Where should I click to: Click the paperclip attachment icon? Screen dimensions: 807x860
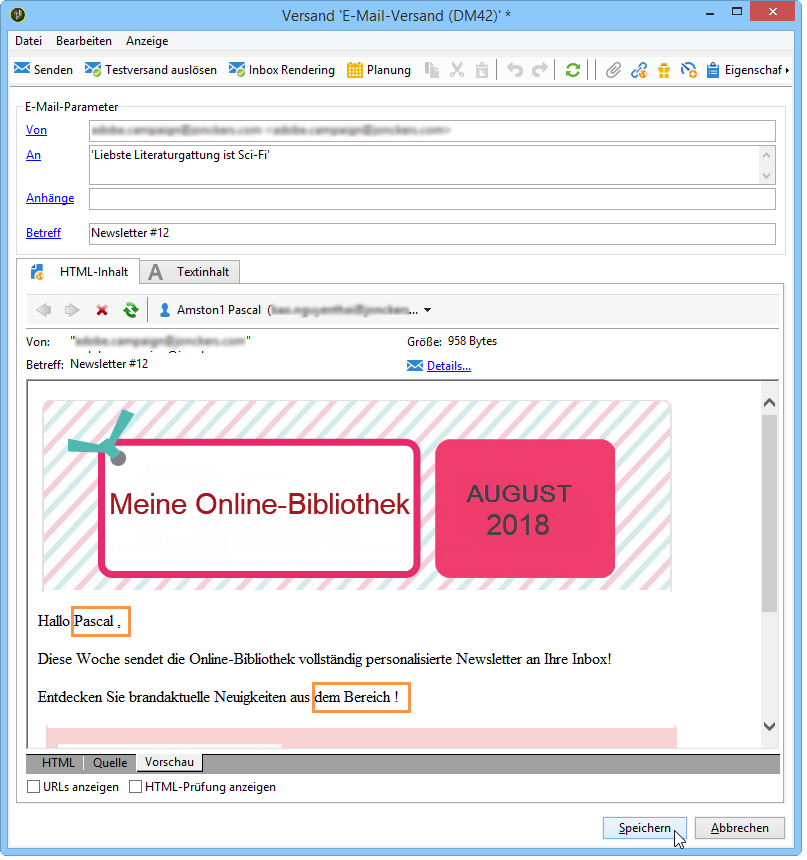614,70
